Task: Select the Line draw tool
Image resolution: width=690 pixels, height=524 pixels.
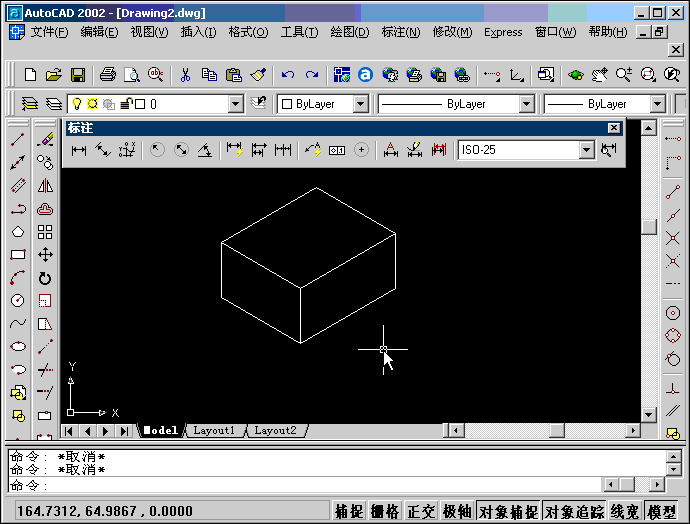Action: 18,140
